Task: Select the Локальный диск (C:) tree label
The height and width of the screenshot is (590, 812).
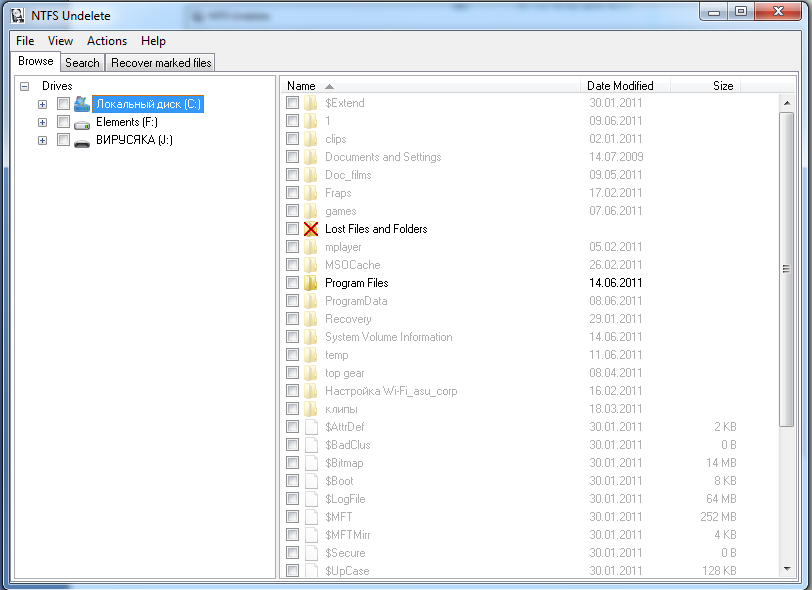Action: pyautogui.click(x=148, y=104)
